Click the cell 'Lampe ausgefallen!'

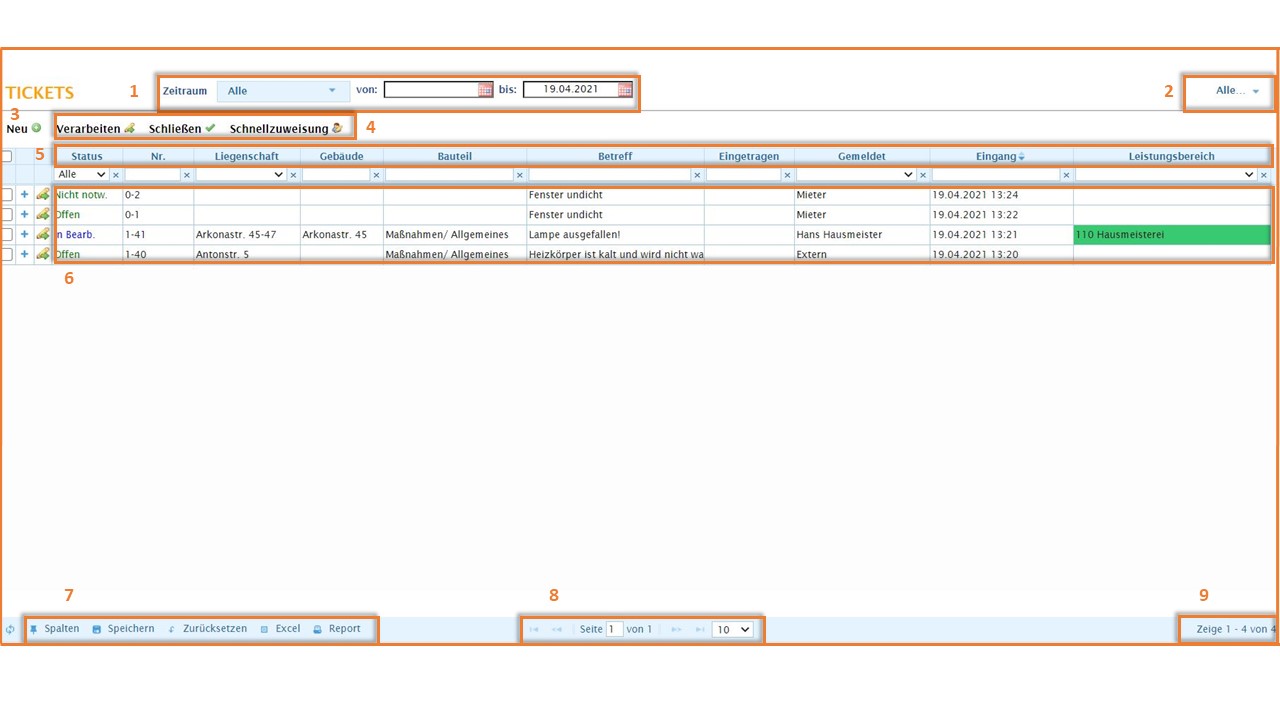click(615, 234)
